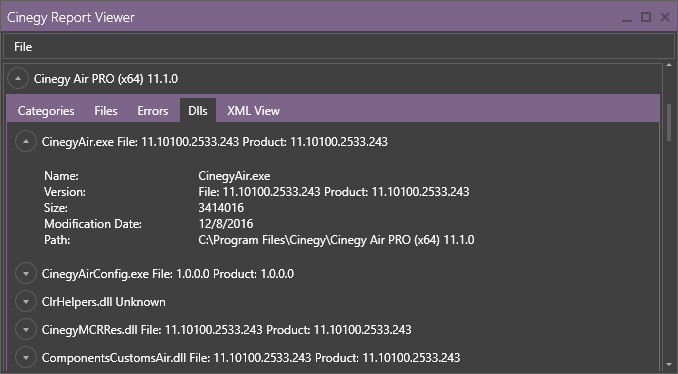Click the Modification Date: label
The width and height of the screenshot is (678, 374).
tap(93, 224)
